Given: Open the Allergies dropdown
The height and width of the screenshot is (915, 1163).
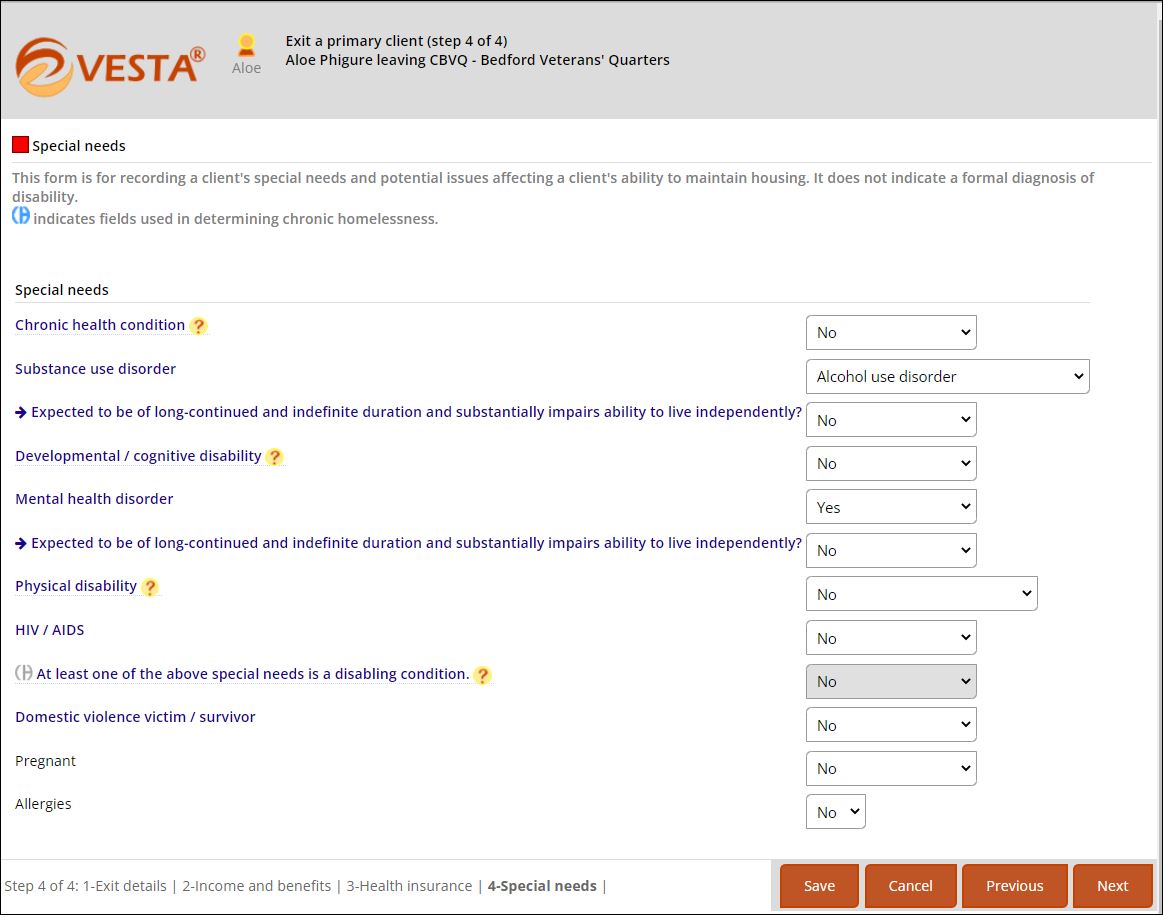Looking at the screenshot, I should point(835,812).
